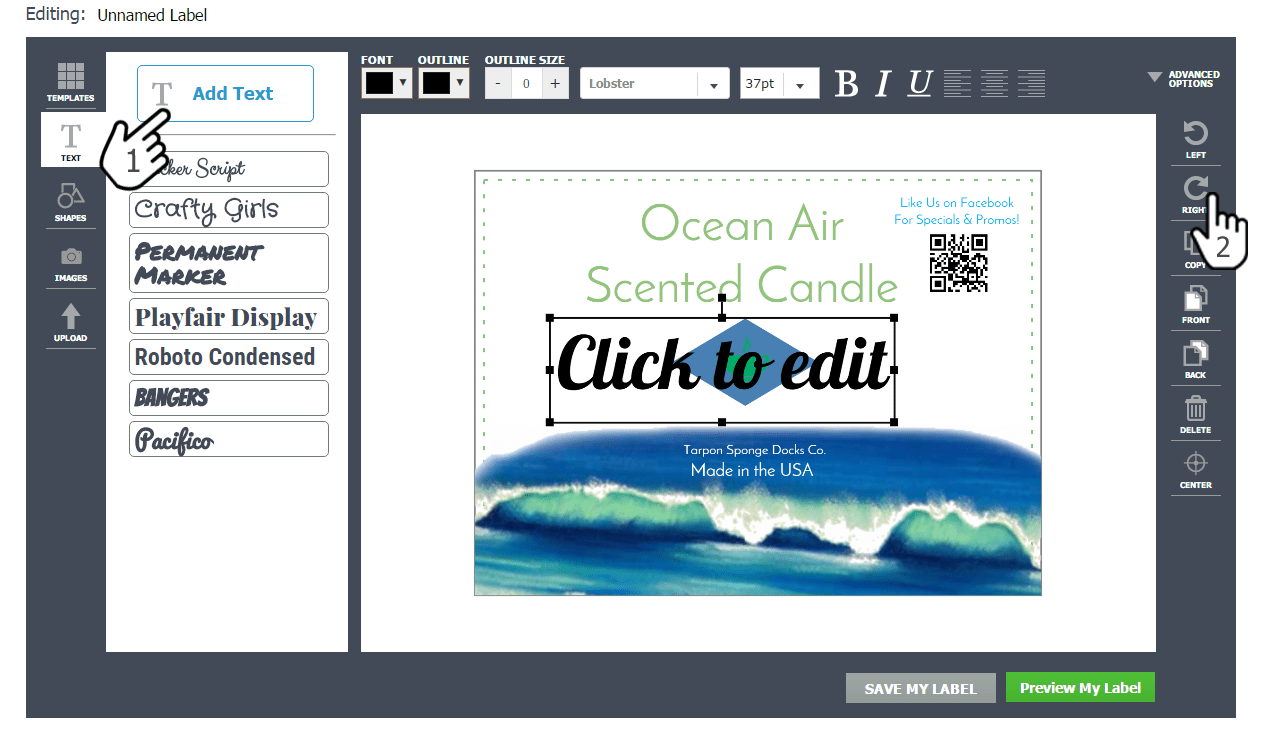The height and width of the screenshot is (734, 1268).
Task: Open the 37pt font size dropdown
Action: pos(802,83)
